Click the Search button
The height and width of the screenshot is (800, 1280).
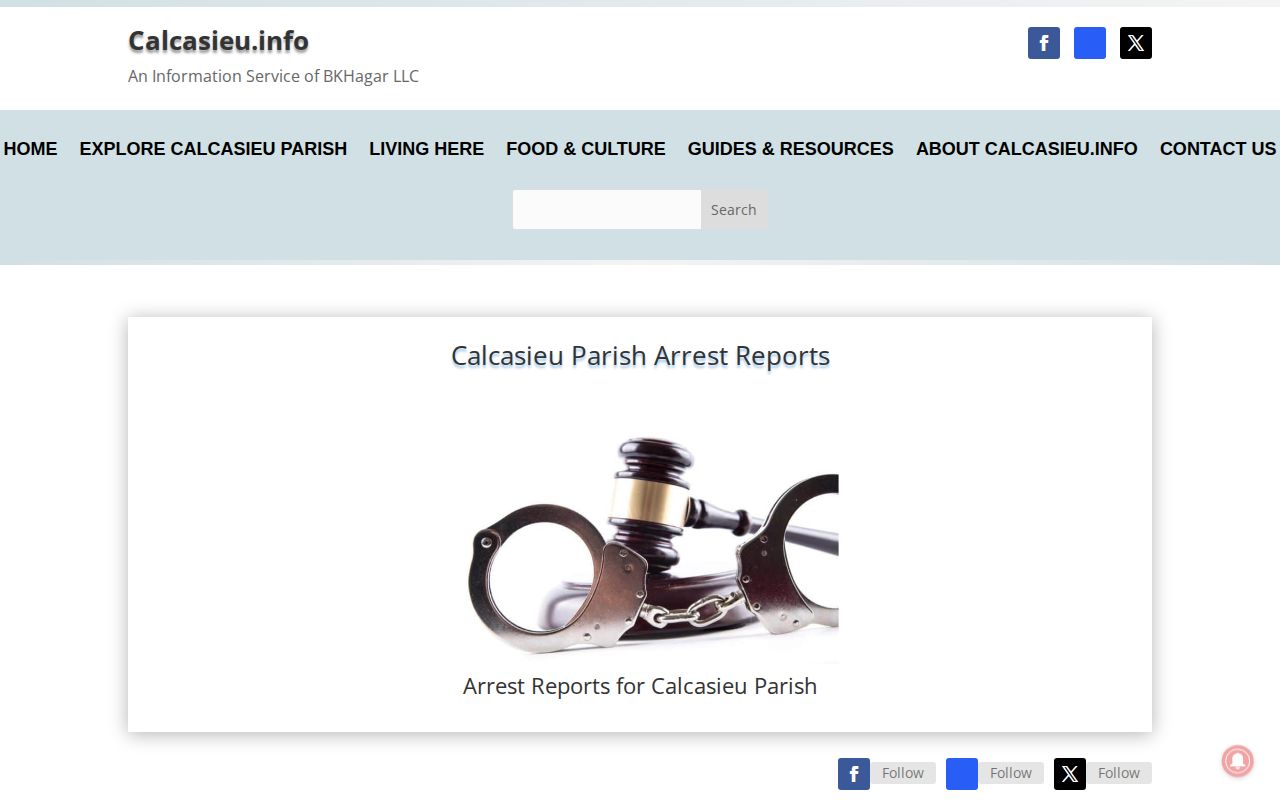pyautogui.click(x=734, y=210)
